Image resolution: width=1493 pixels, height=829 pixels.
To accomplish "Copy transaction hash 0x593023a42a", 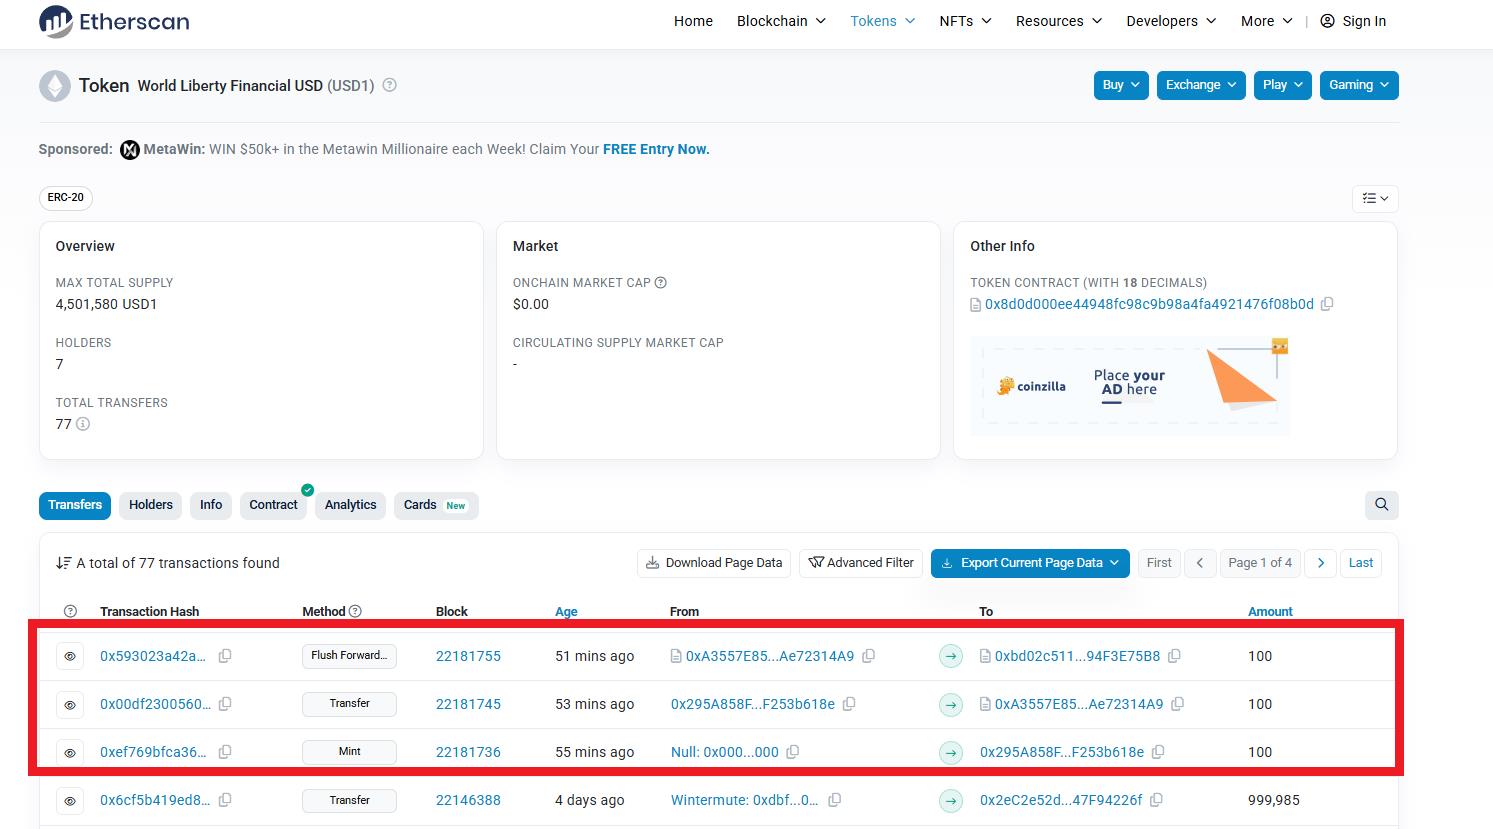I will tap(225, 656).
